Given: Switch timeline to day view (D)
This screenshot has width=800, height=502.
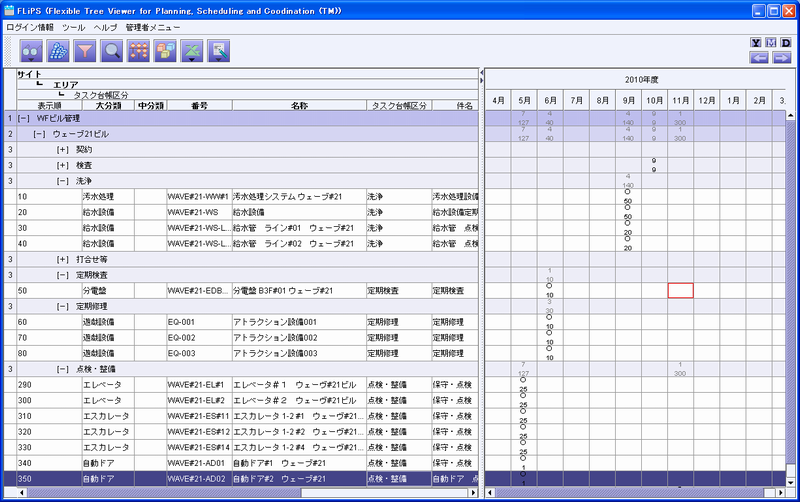Looking at the screenshot, I should point(786,43).
